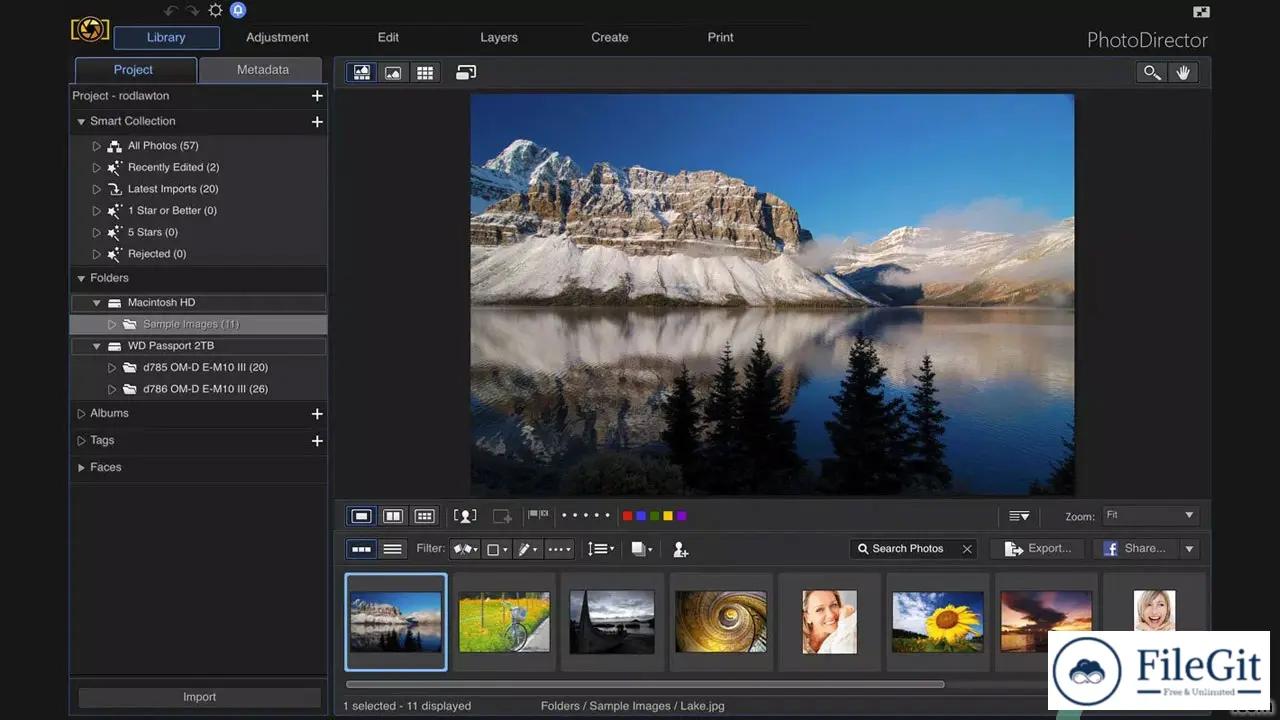Viewport: 1280px width, 720px height.
Task: Add new album with plus icon
Action: (x=317, y=413)
